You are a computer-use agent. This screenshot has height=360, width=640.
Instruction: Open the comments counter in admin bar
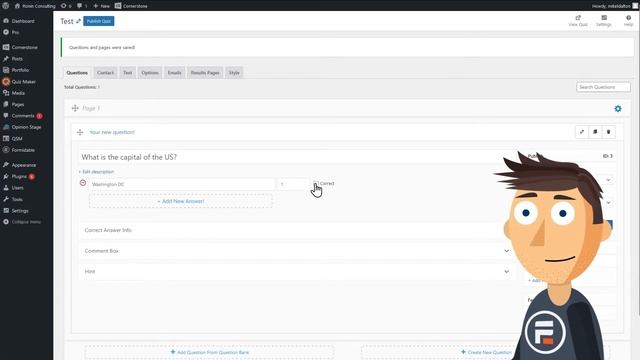(x=82, y=6)
